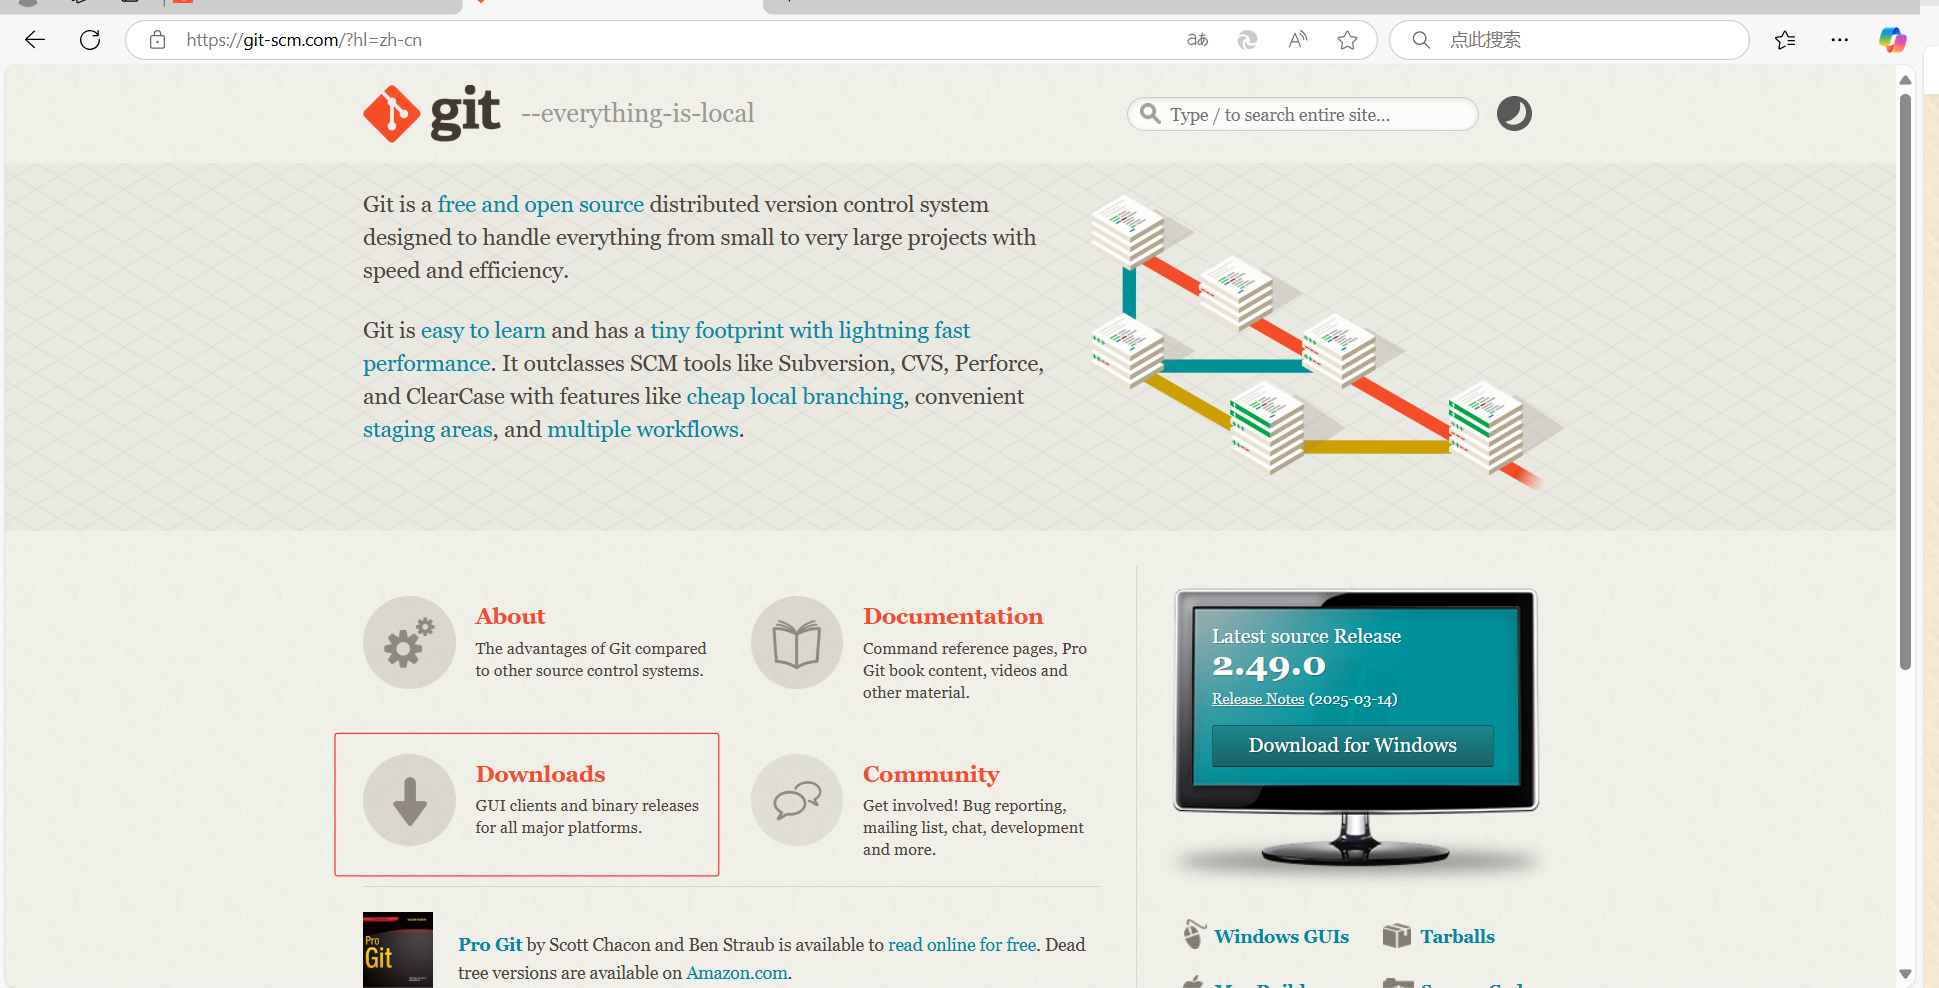Screen dimensions: 1939x988
Task: Click the Read aloud icon in address bar
Action: point(1298,40)
